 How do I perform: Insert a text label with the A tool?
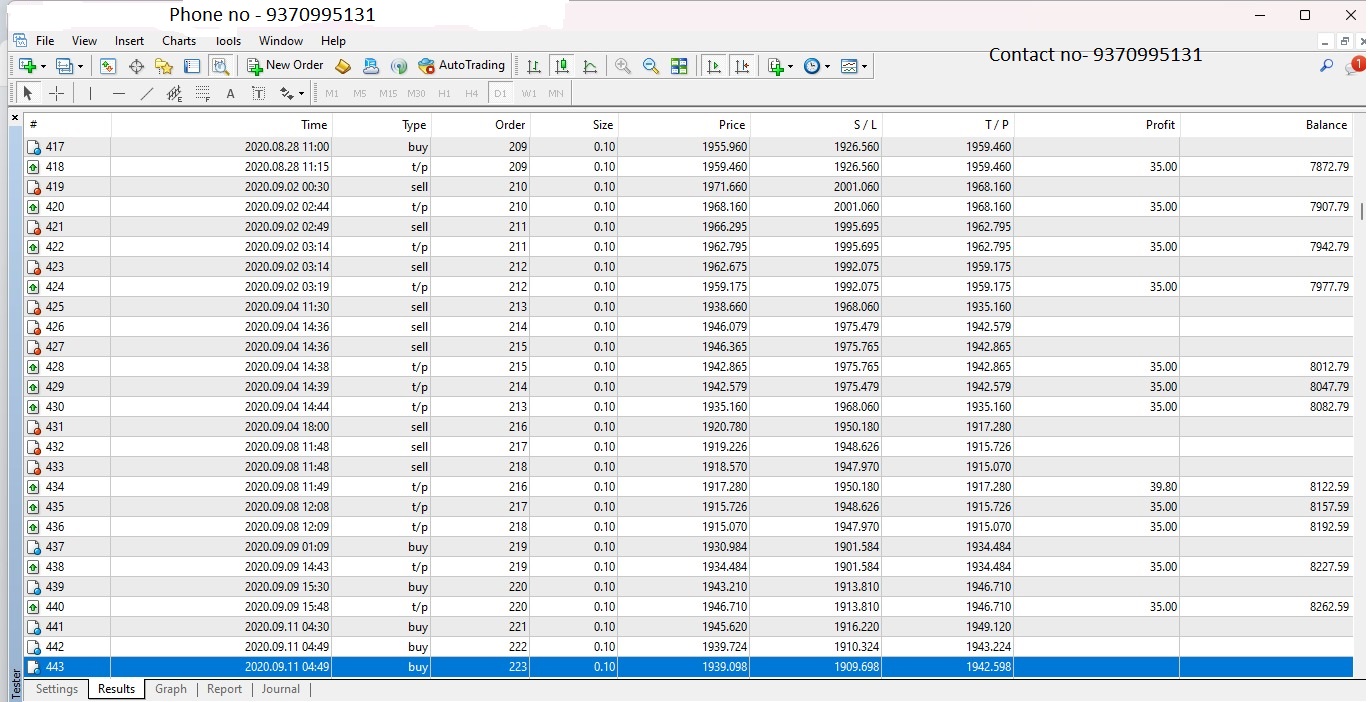230,94
